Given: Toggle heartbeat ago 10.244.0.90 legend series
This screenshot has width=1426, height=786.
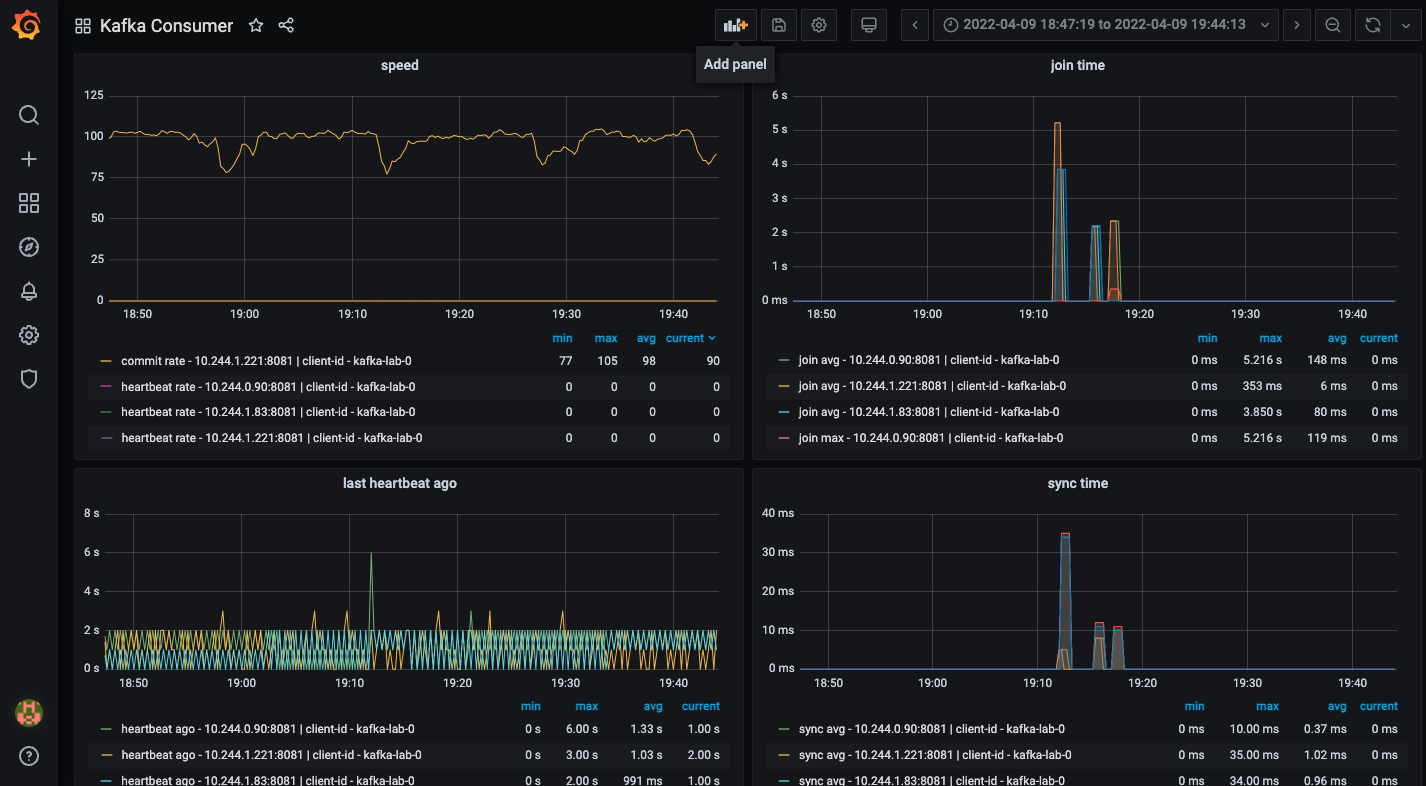Looking at the screenshot, I should pyautogui.click(x=267, y=729).
